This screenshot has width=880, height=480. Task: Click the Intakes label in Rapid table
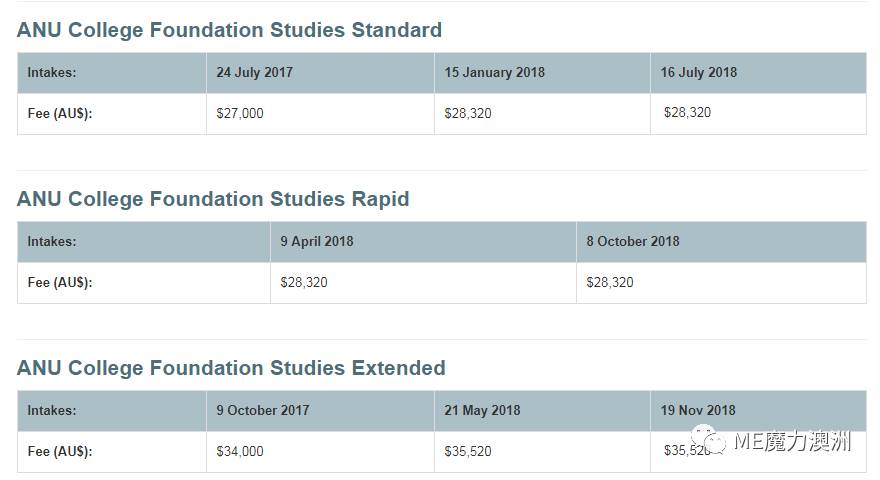pos(52,241)
